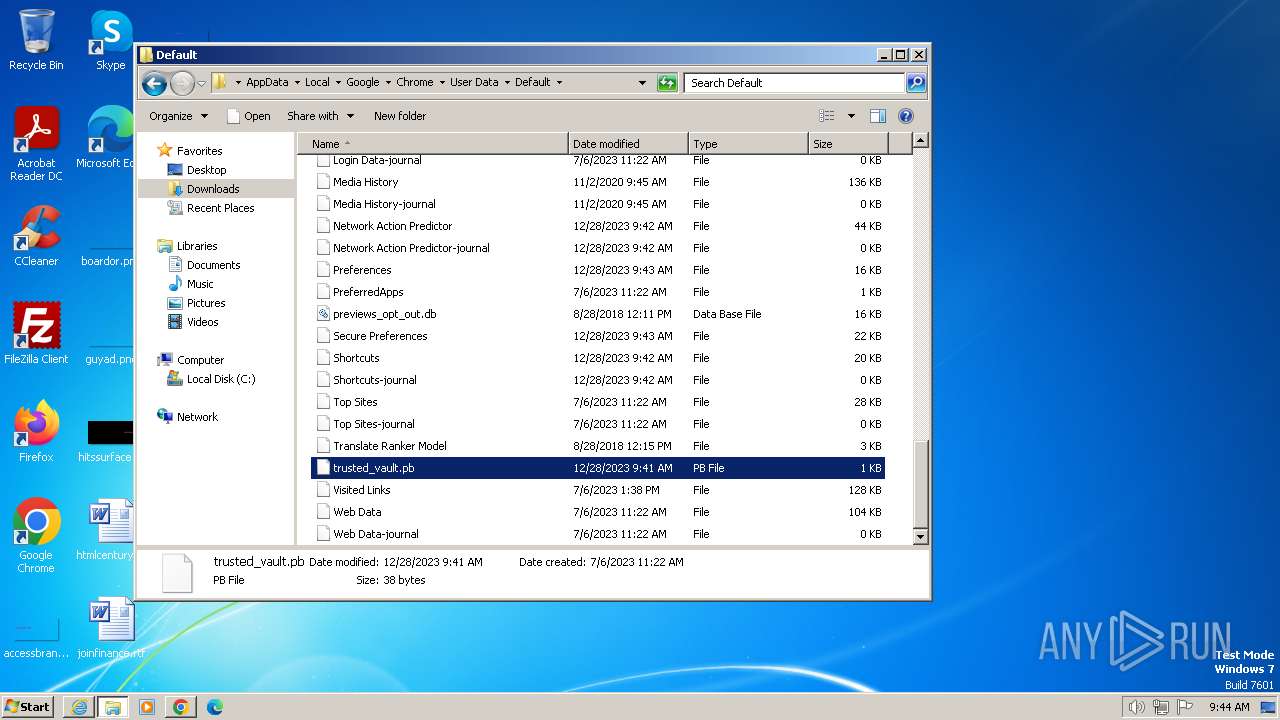
Task: Open Internet Explorer from taskbar
Action: pos(79,707)
